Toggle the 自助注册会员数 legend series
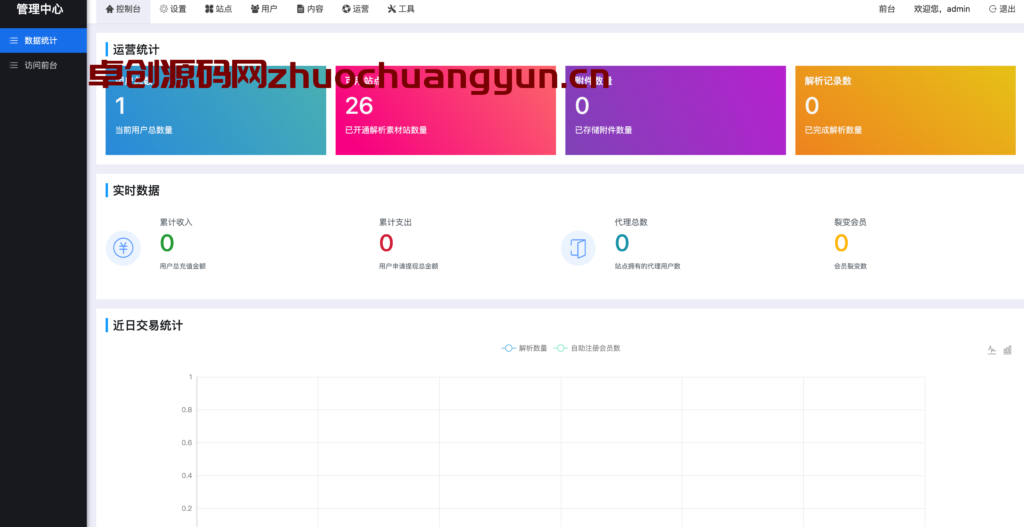 587,348
